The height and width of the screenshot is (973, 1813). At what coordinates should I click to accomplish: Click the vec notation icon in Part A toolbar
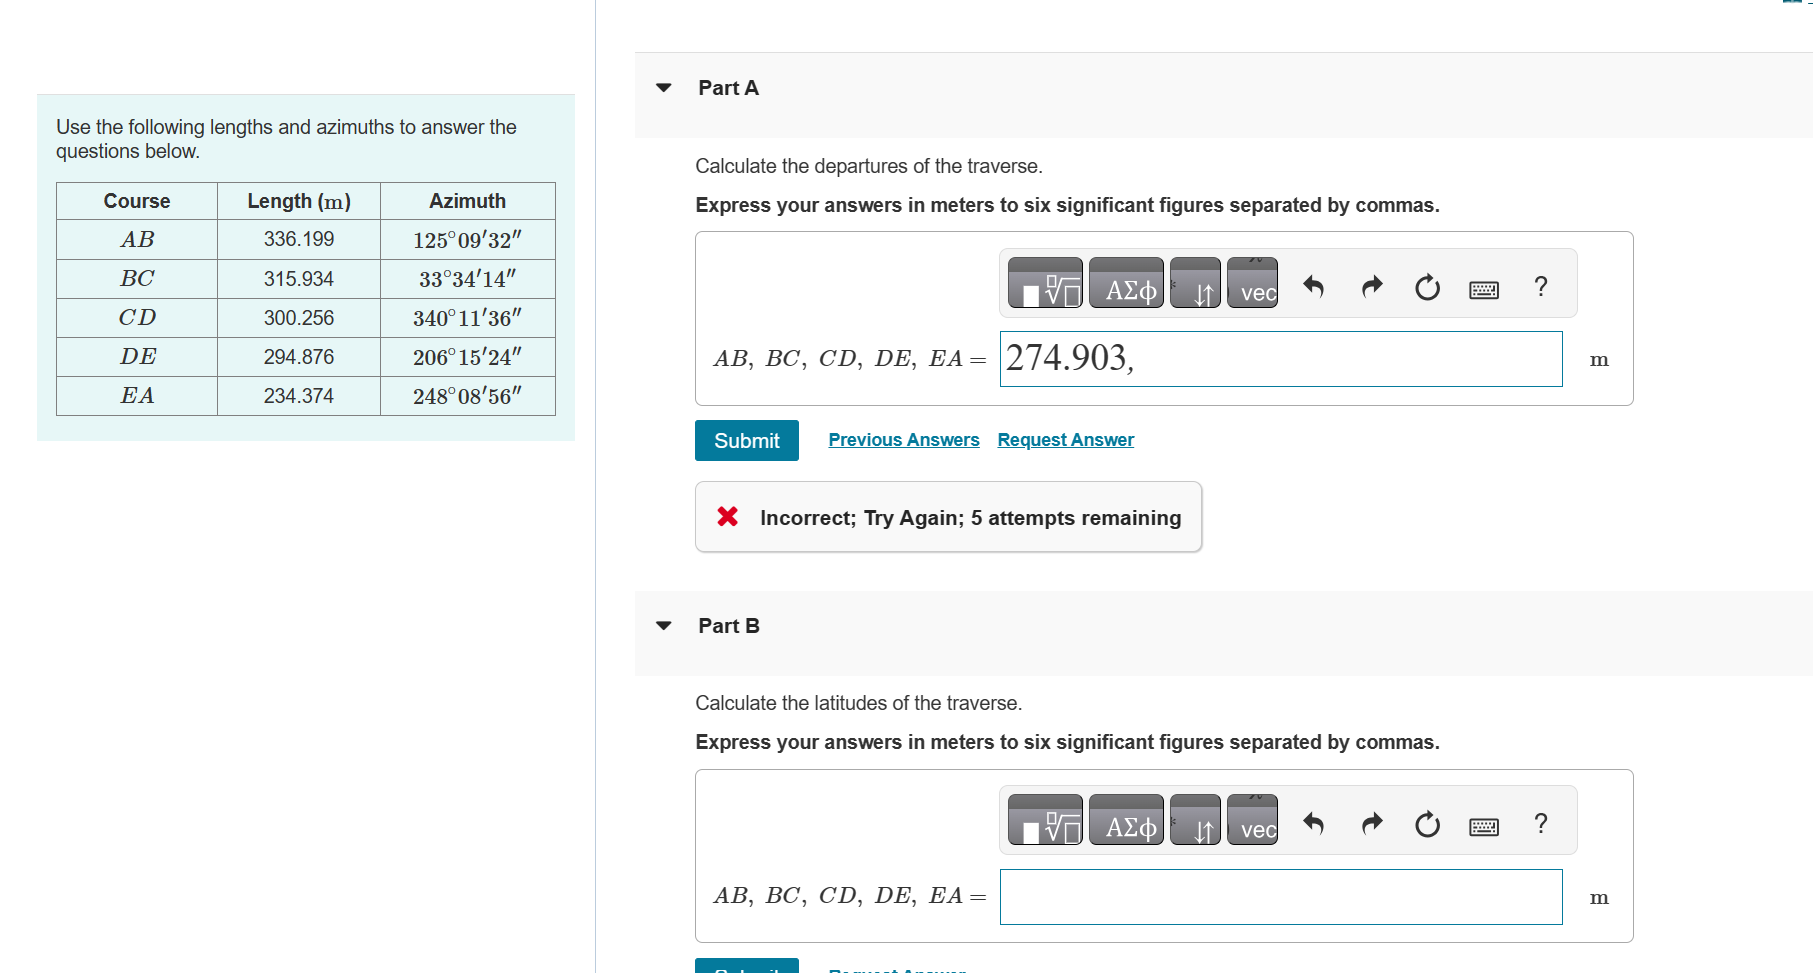[1252, 286]
